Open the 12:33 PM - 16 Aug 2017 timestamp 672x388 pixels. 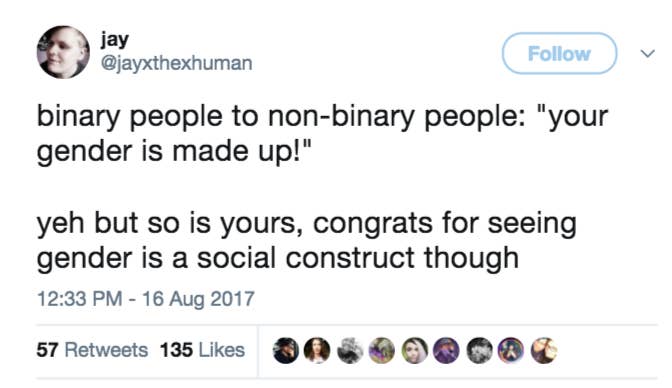[x=146, y=298]
